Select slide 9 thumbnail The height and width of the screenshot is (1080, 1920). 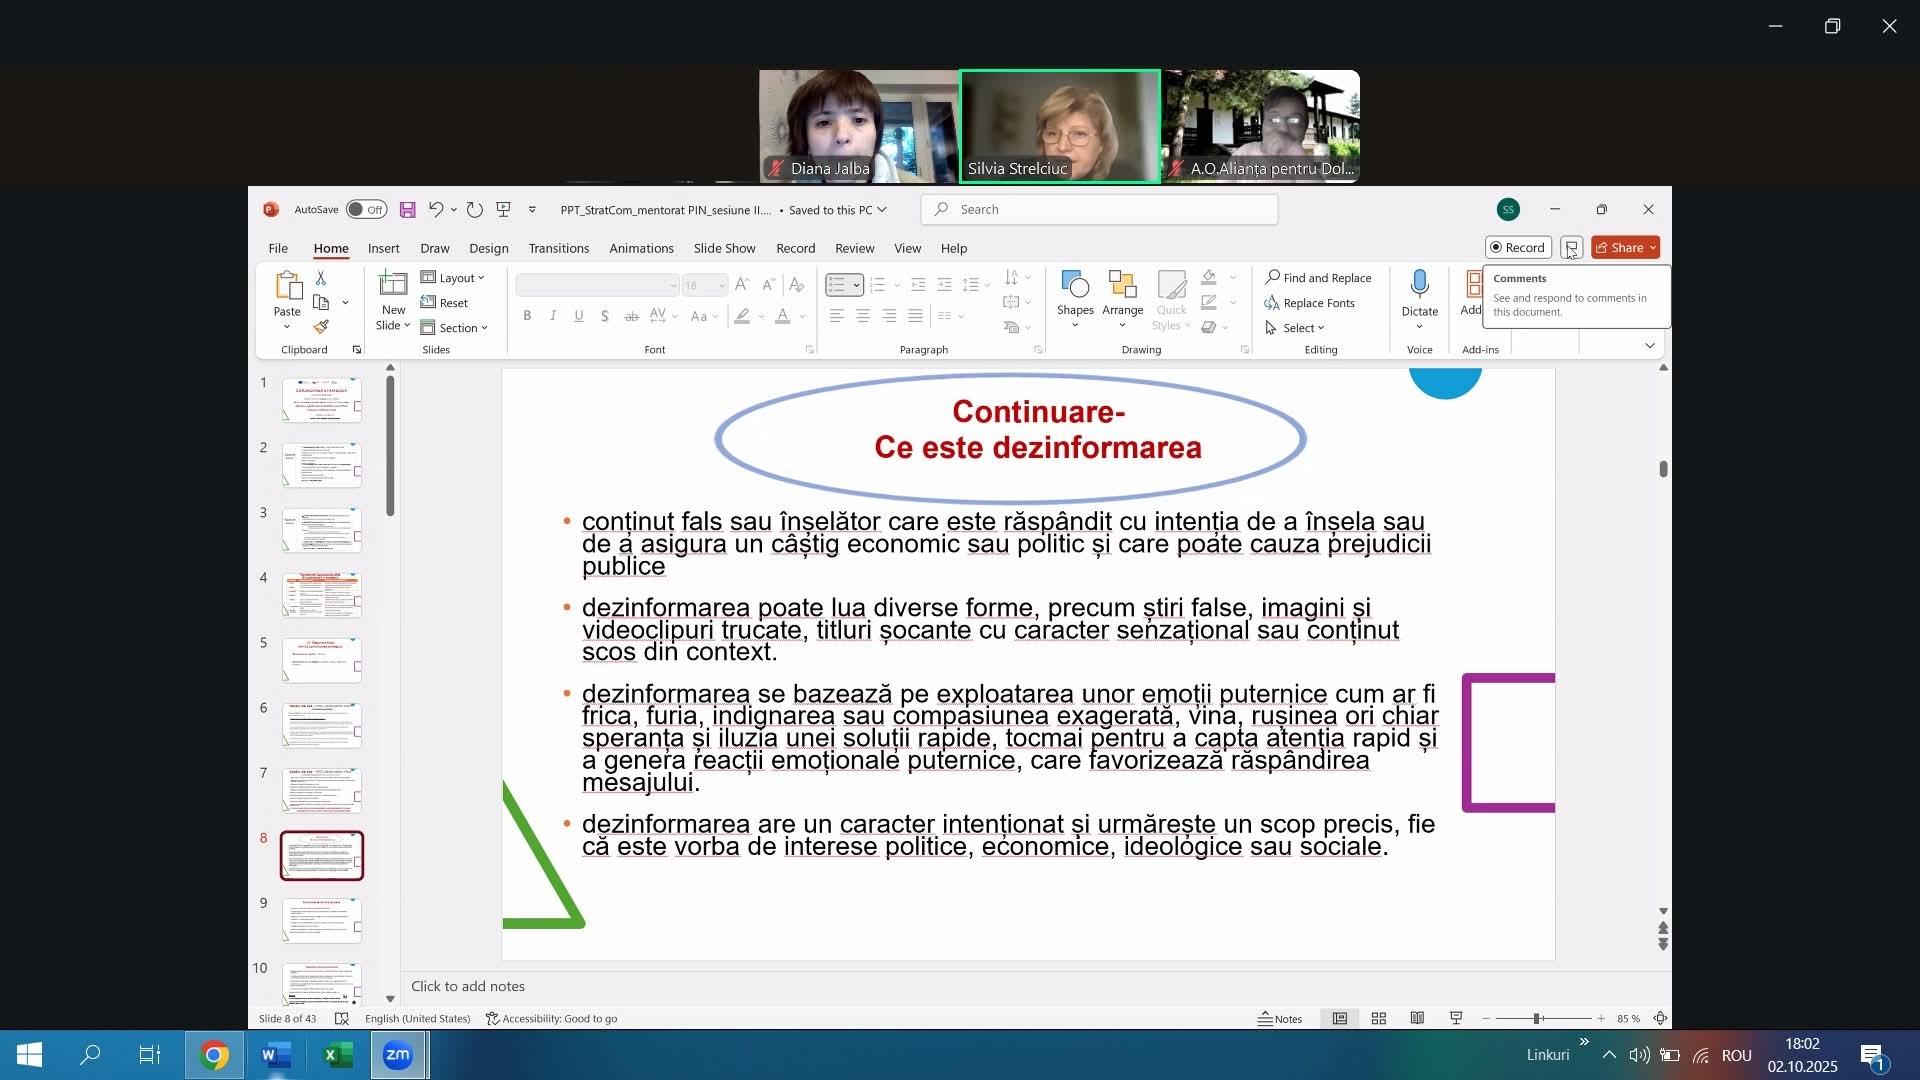coord(321,920)
